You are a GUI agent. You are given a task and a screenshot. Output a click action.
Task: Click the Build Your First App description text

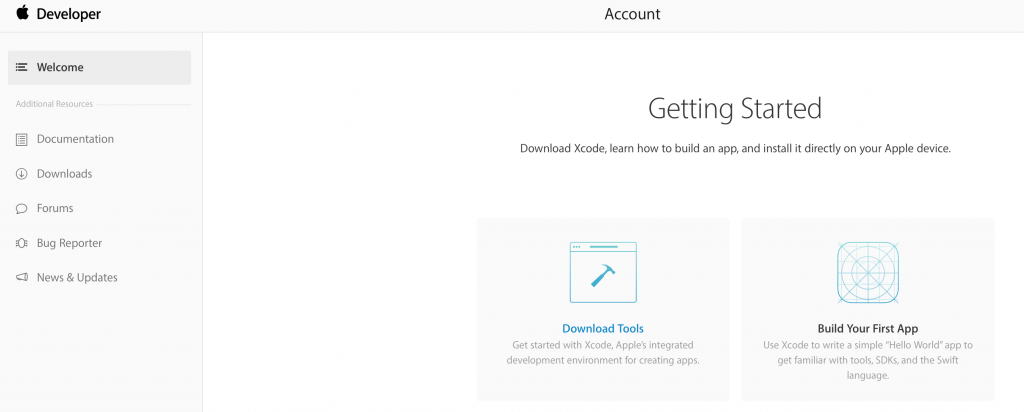click(868, 360)
